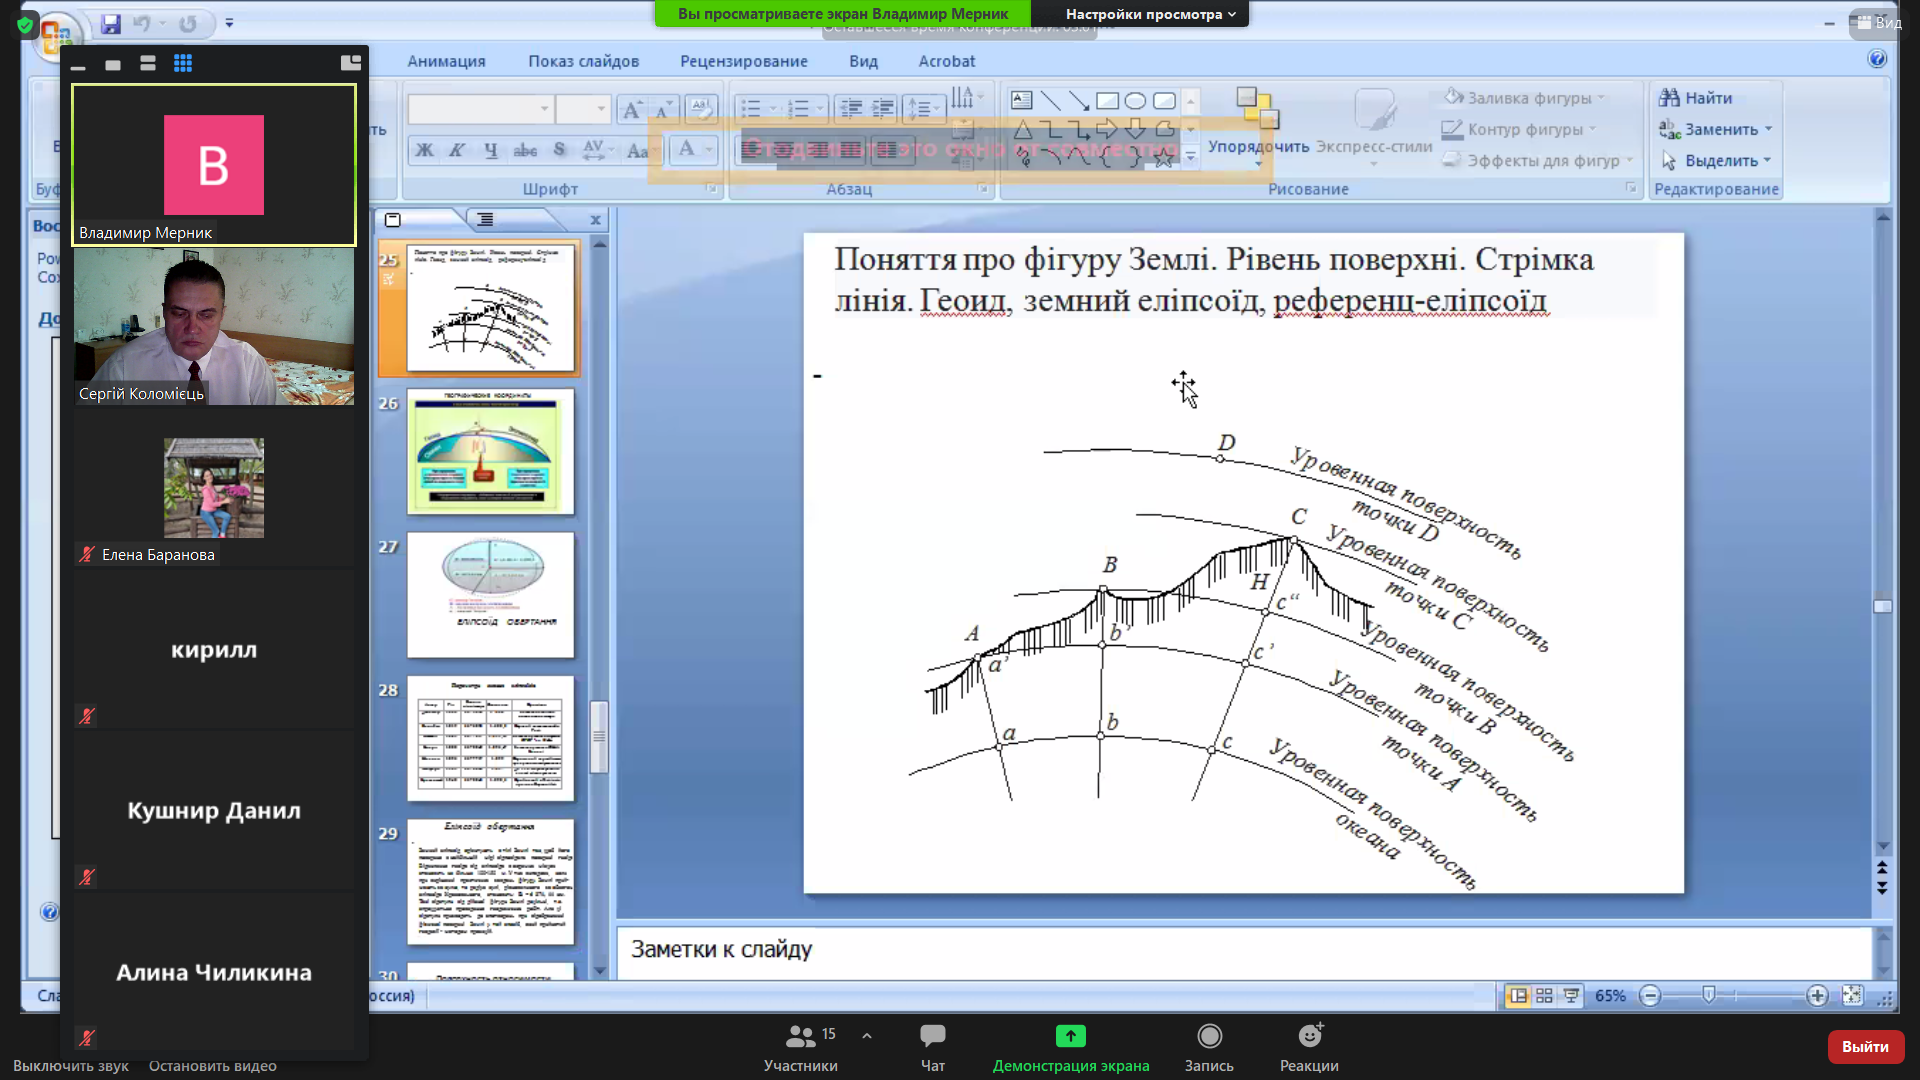Select the Oval shape tool
Image resolution: width=1920 pixels, height=1080 pixels.
pos(1135,101)
